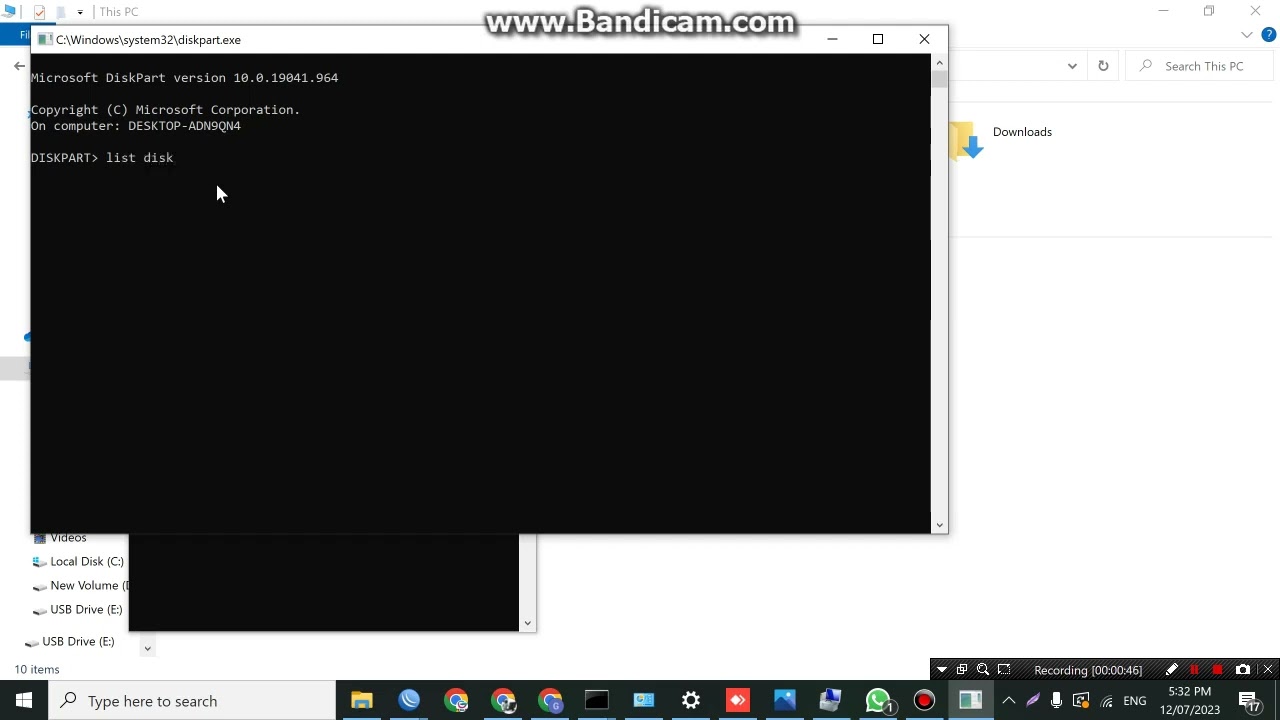Stop the Bandicam recording

pyautogui.click(x=1217, y=670)
